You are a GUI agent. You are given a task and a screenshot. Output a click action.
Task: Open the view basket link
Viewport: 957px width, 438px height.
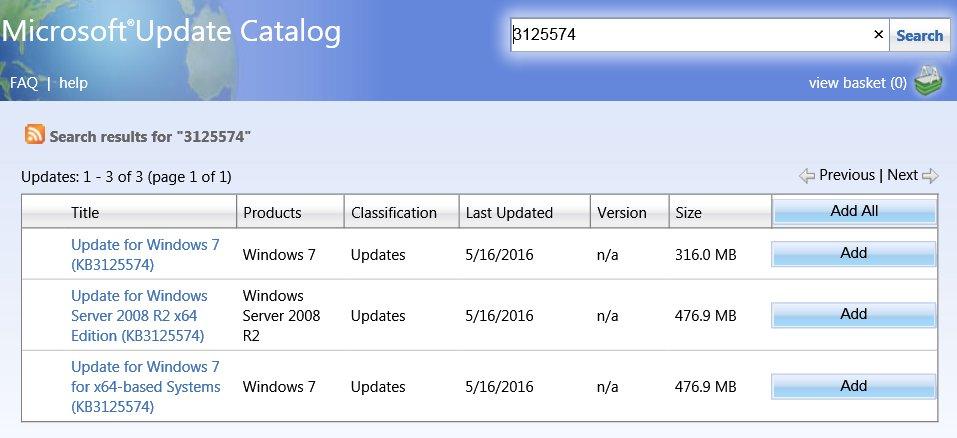857,83
